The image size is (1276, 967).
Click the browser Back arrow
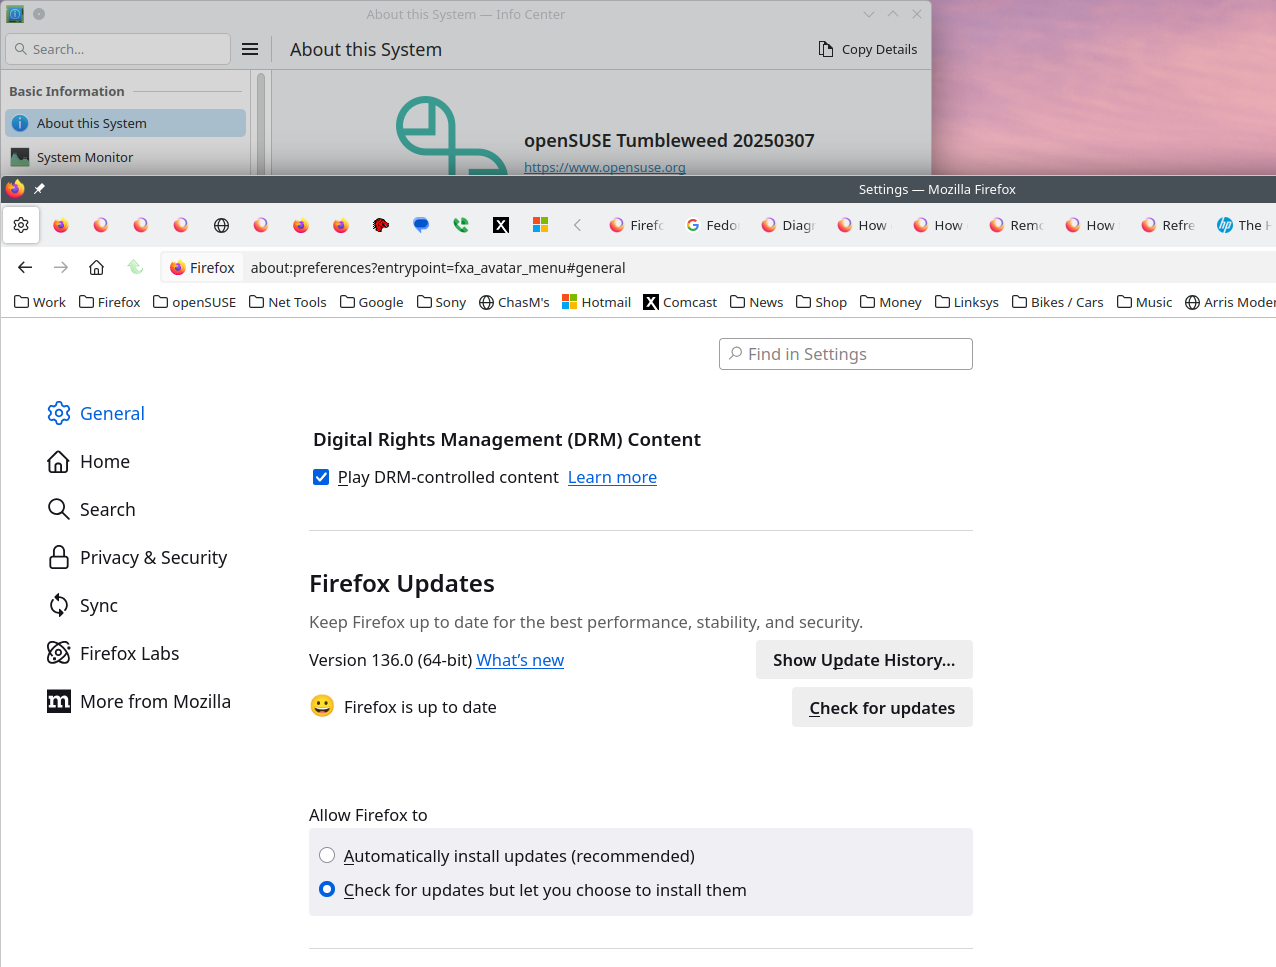(x=25, y=267)
